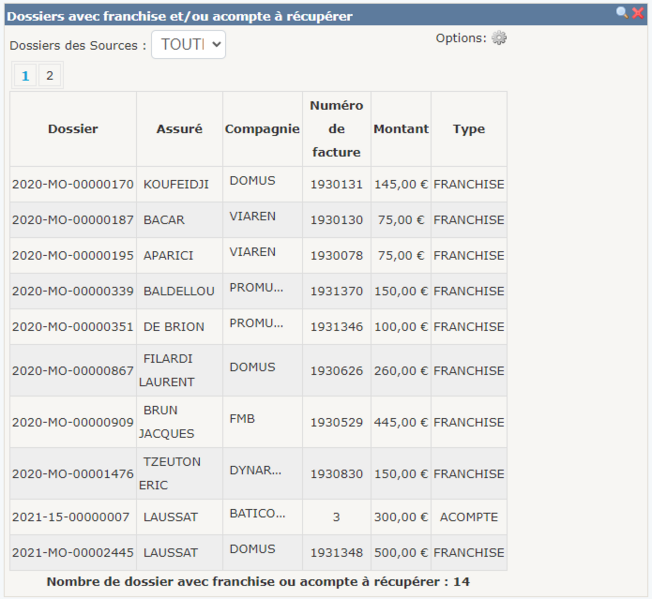Select dossier 2021-15-00000007 row

pyautogui.click(x=71, y=517)
